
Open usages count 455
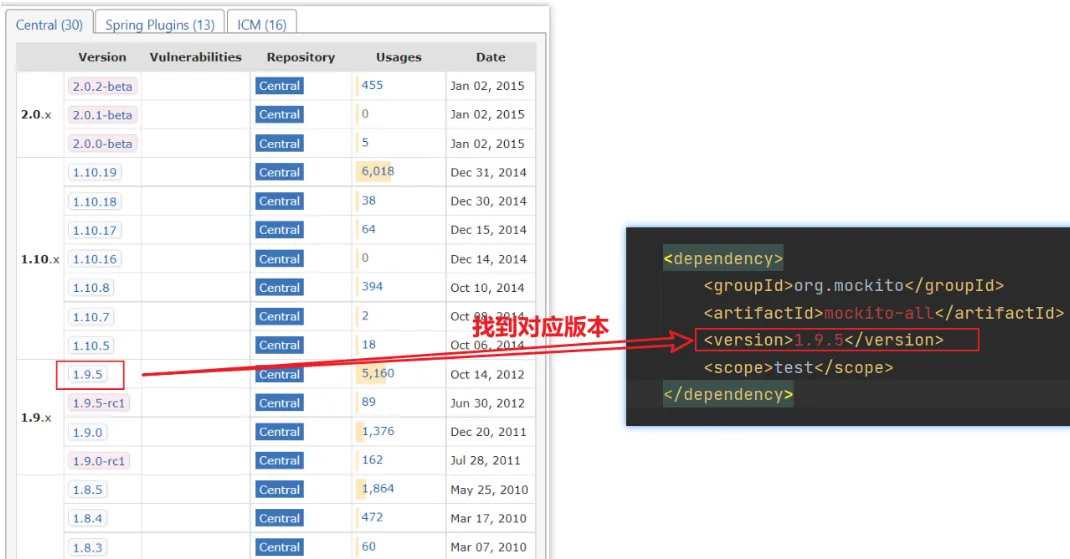pos(372,85)
